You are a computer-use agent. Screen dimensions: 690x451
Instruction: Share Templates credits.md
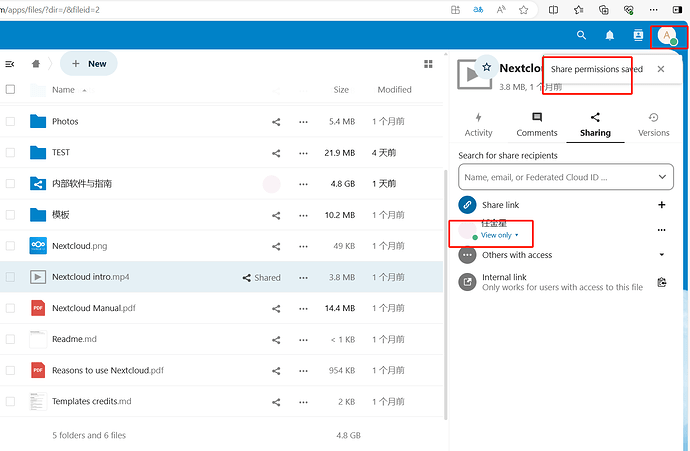pyautogui.click(x=276, y=402)
